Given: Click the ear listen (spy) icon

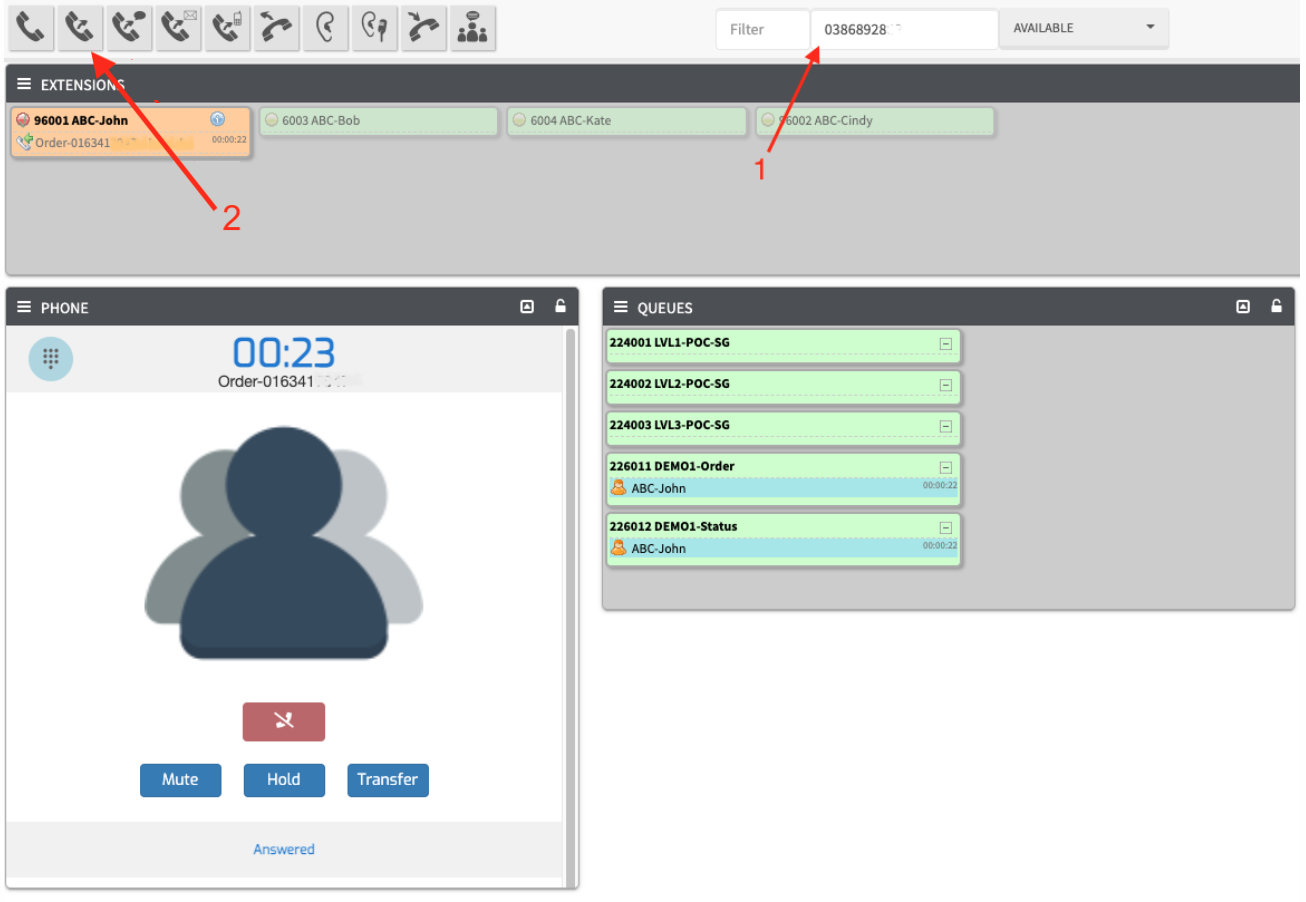Looking at the screenshot, I should [325, 29].
